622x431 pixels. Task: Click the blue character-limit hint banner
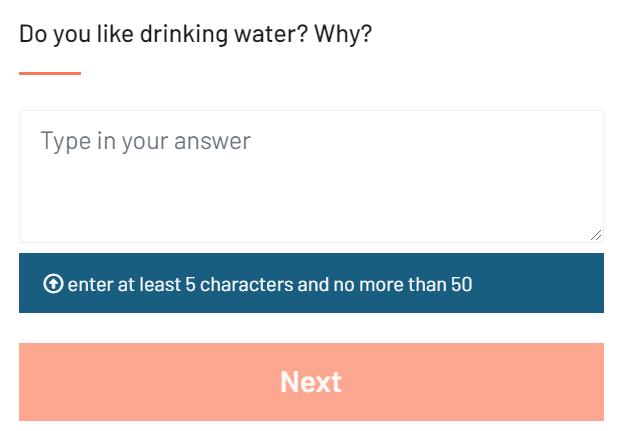(311, 283)
